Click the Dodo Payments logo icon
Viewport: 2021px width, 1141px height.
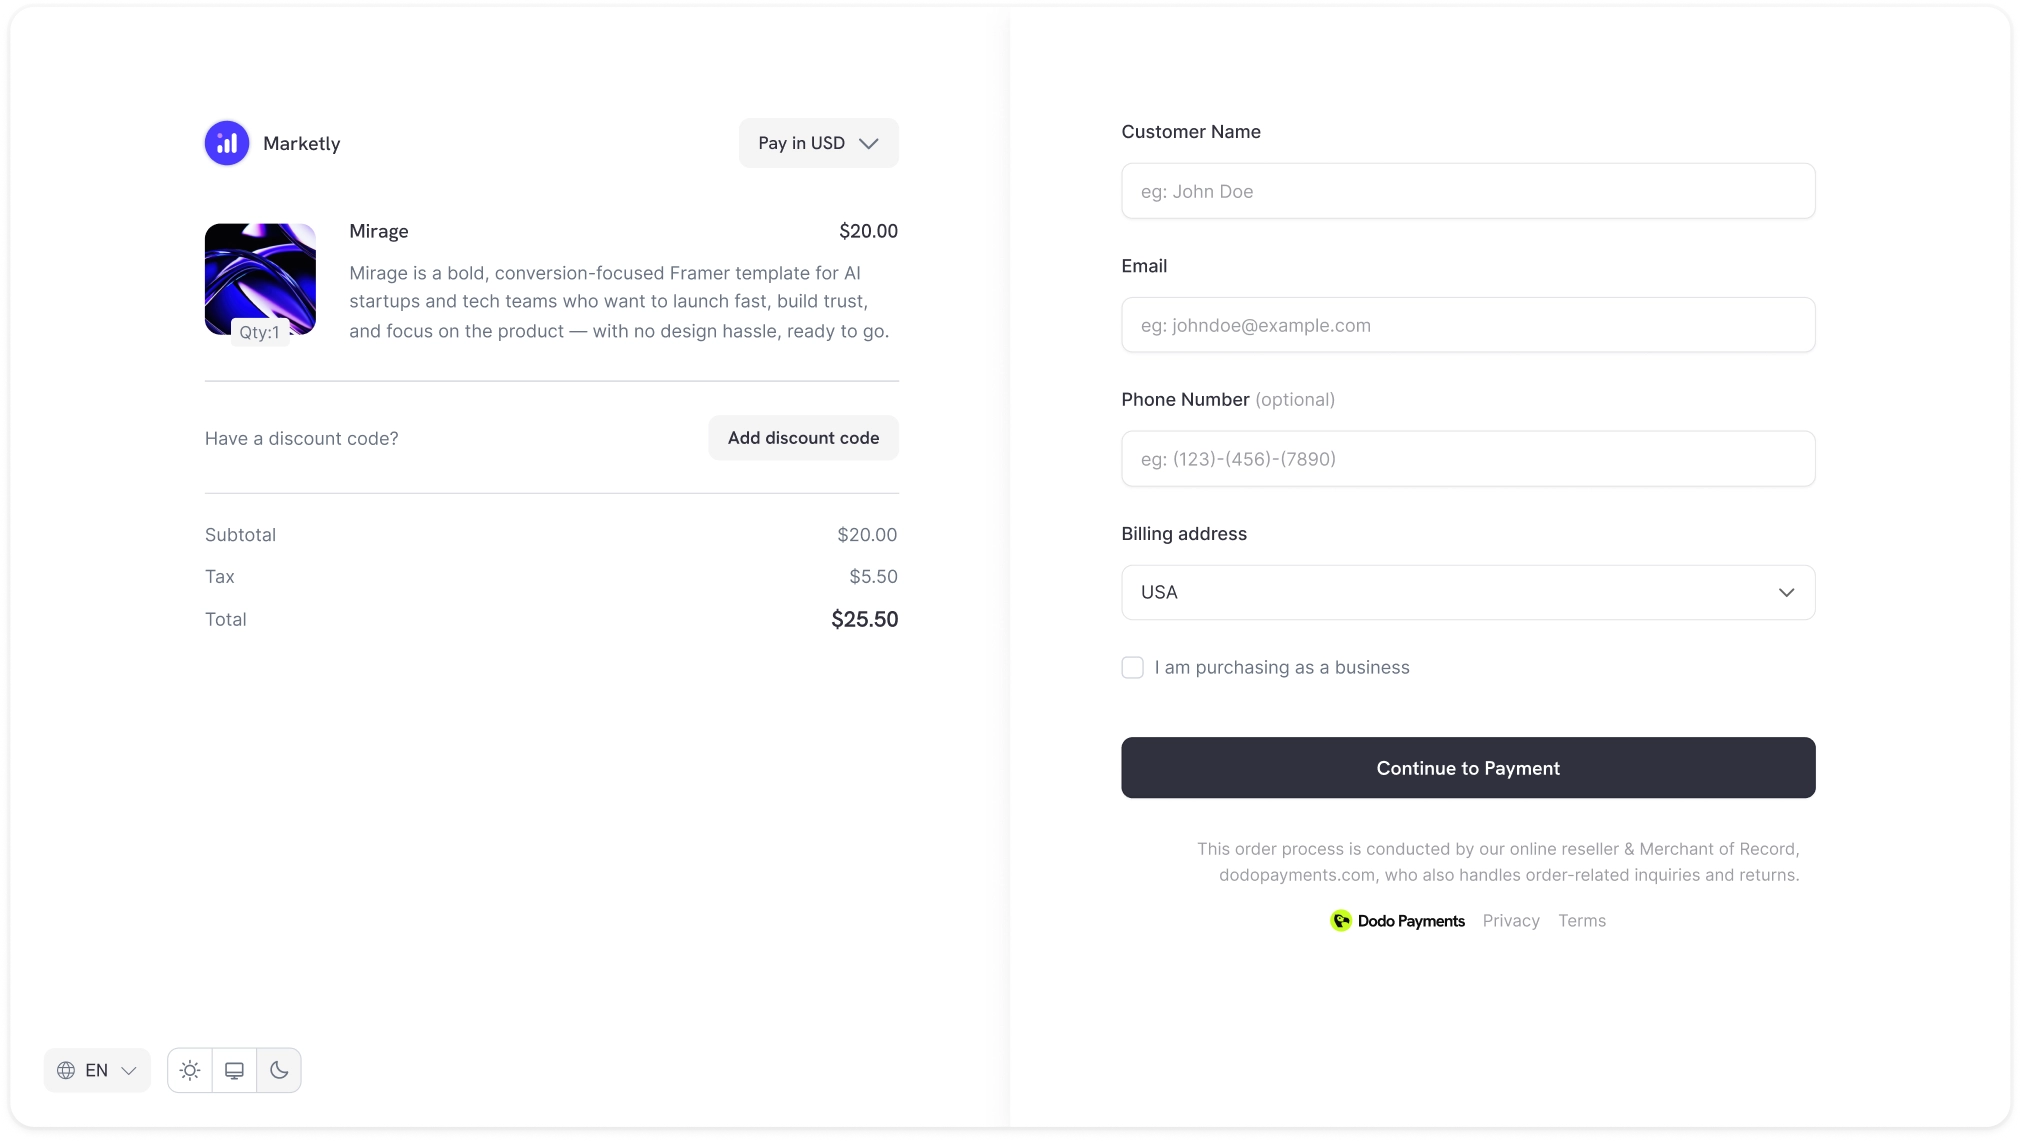coord(1340,920)
